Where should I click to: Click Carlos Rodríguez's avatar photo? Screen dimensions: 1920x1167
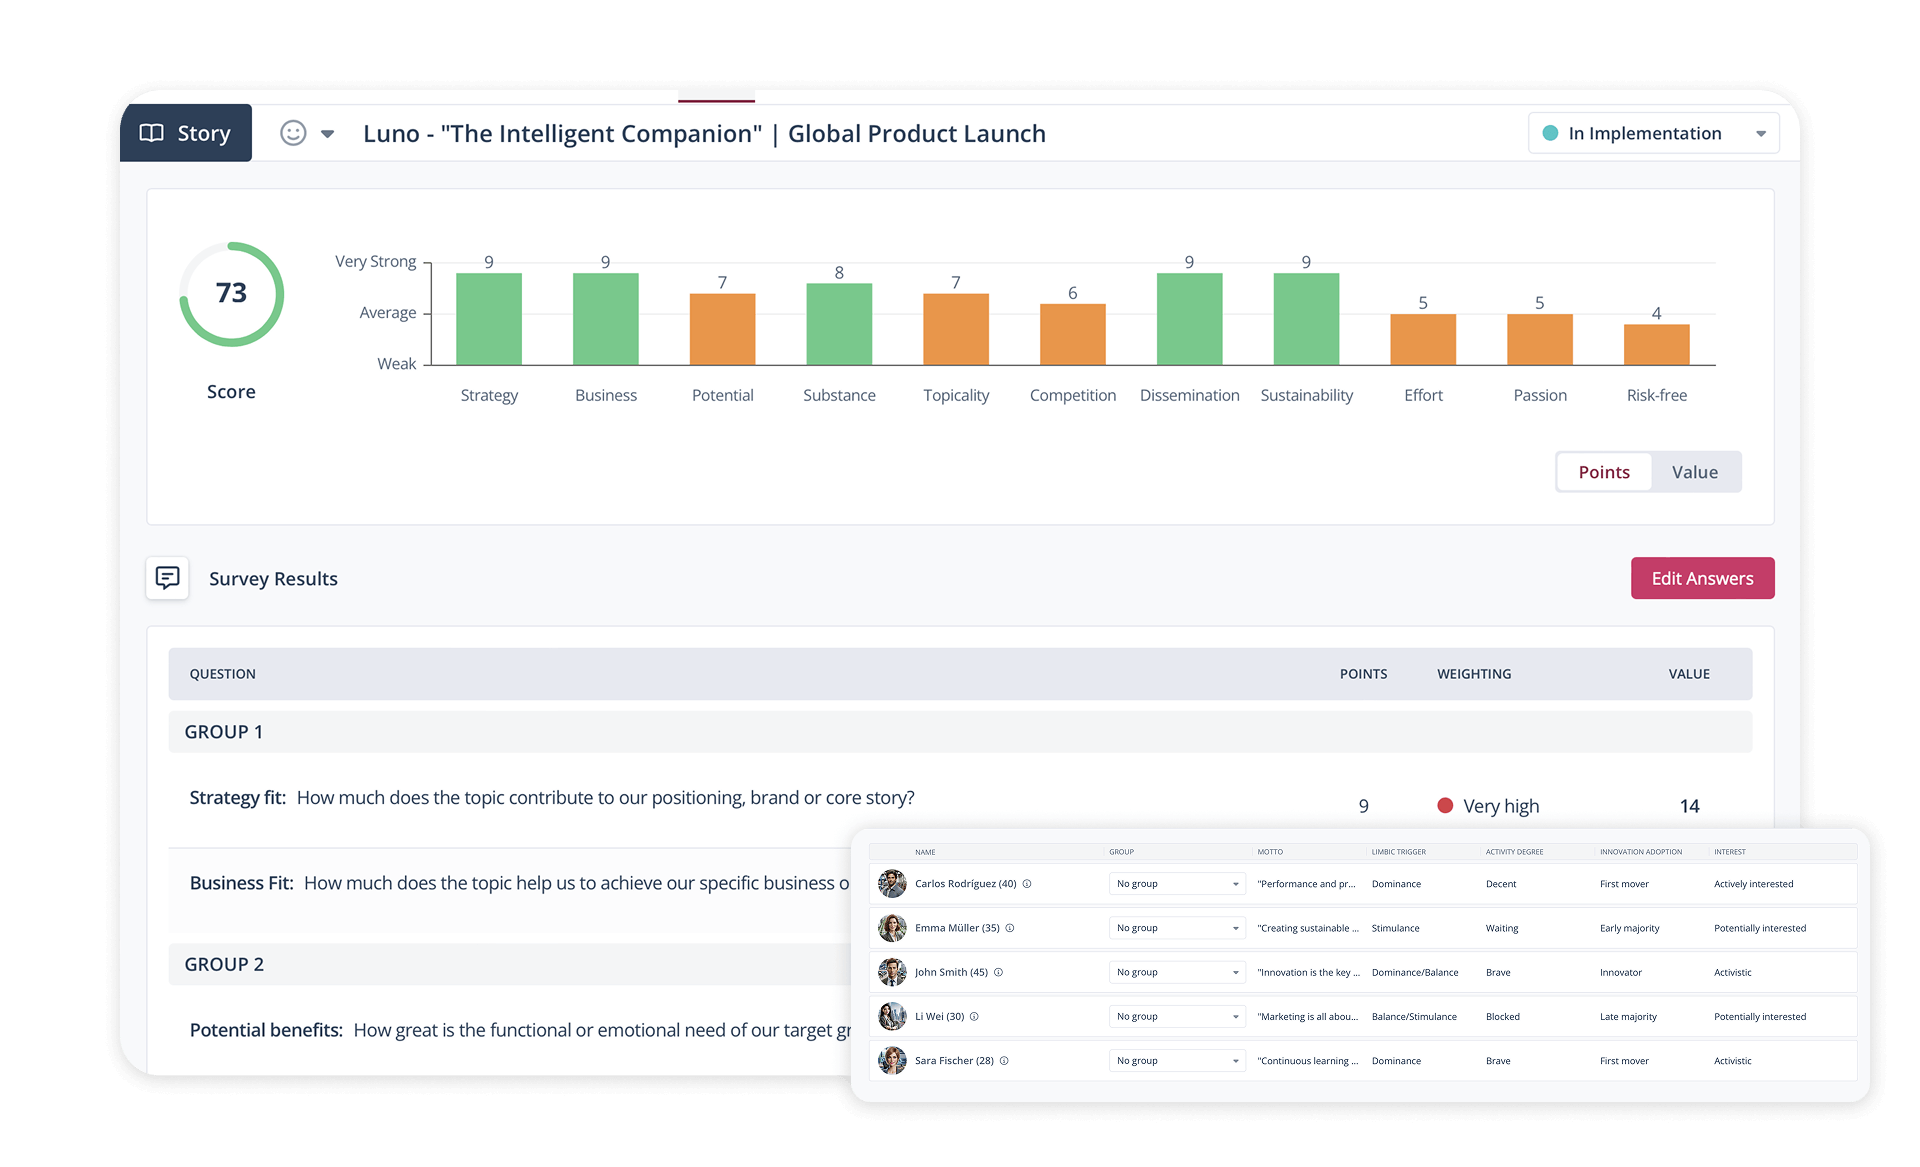coord(893,883)
